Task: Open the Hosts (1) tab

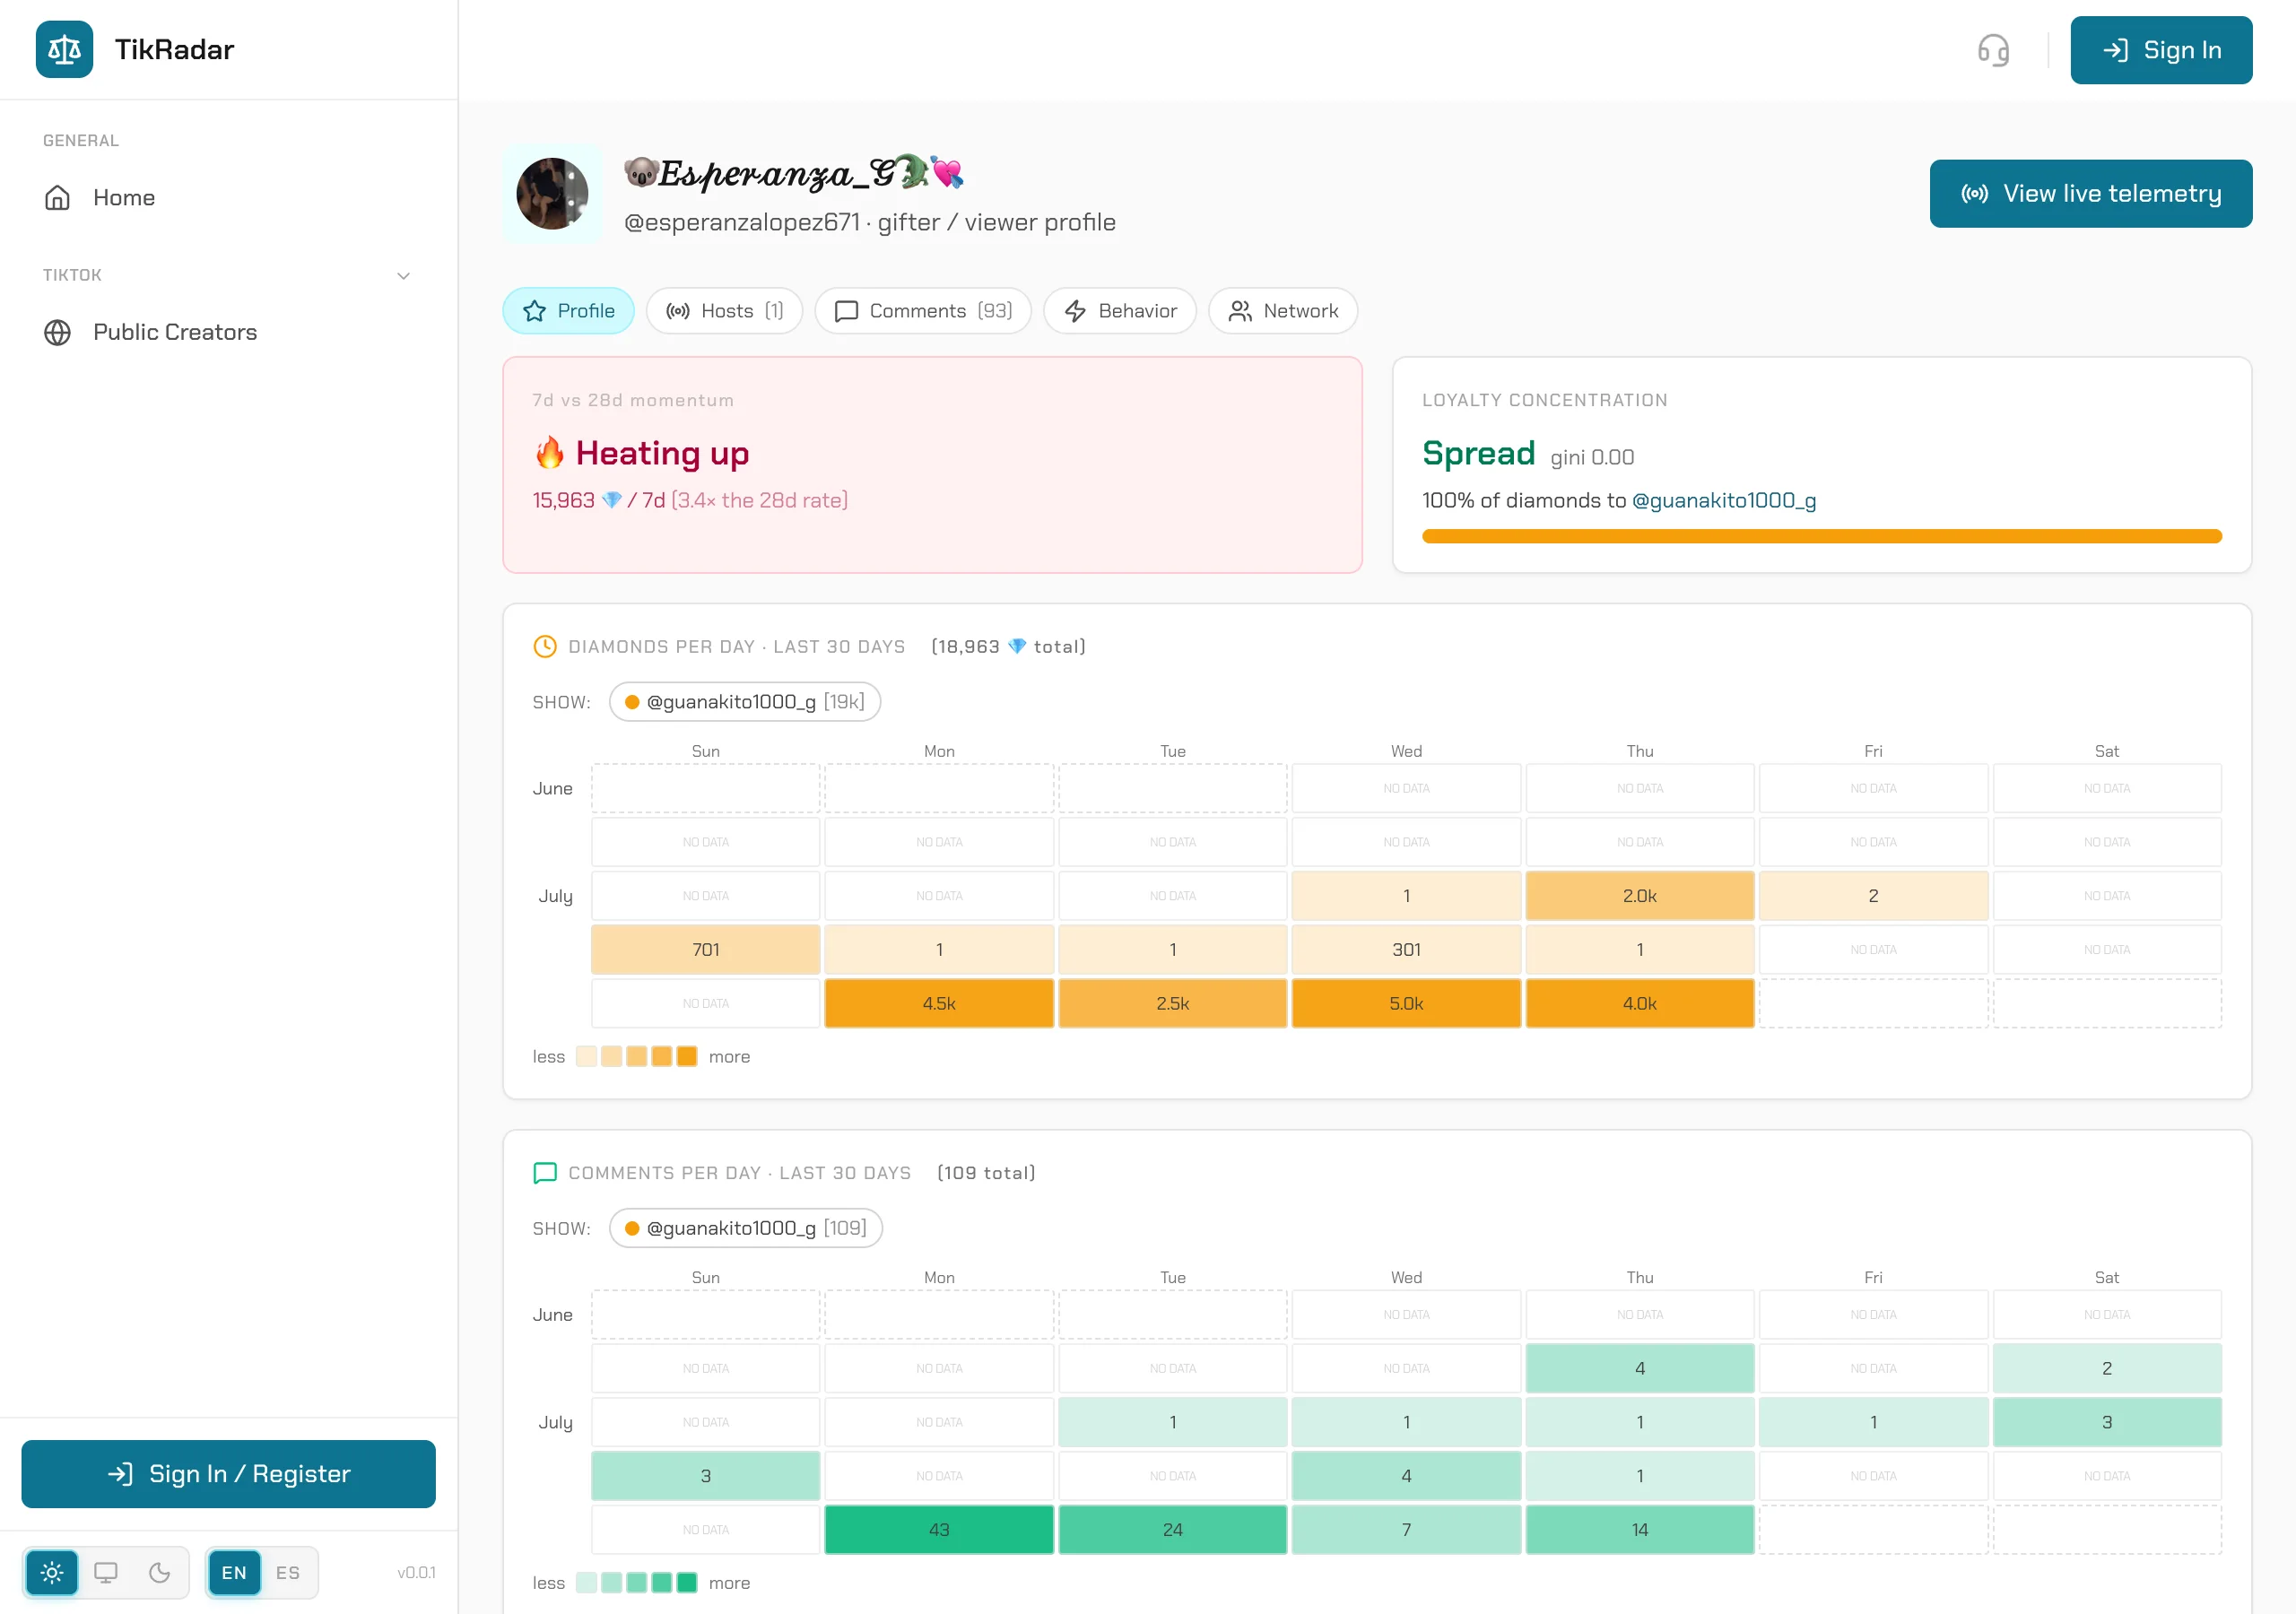Action: point(725,311)
